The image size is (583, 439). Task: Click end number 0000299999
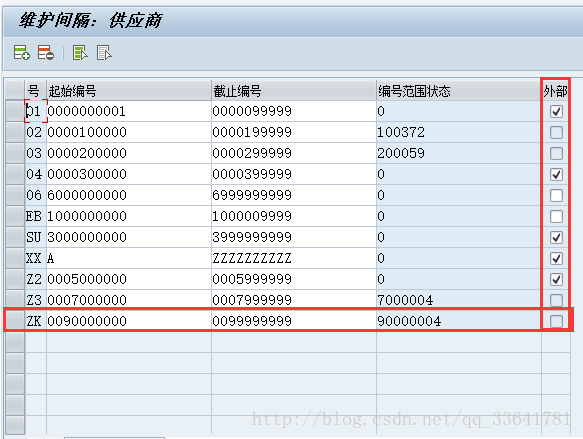(x=294, y=153)
